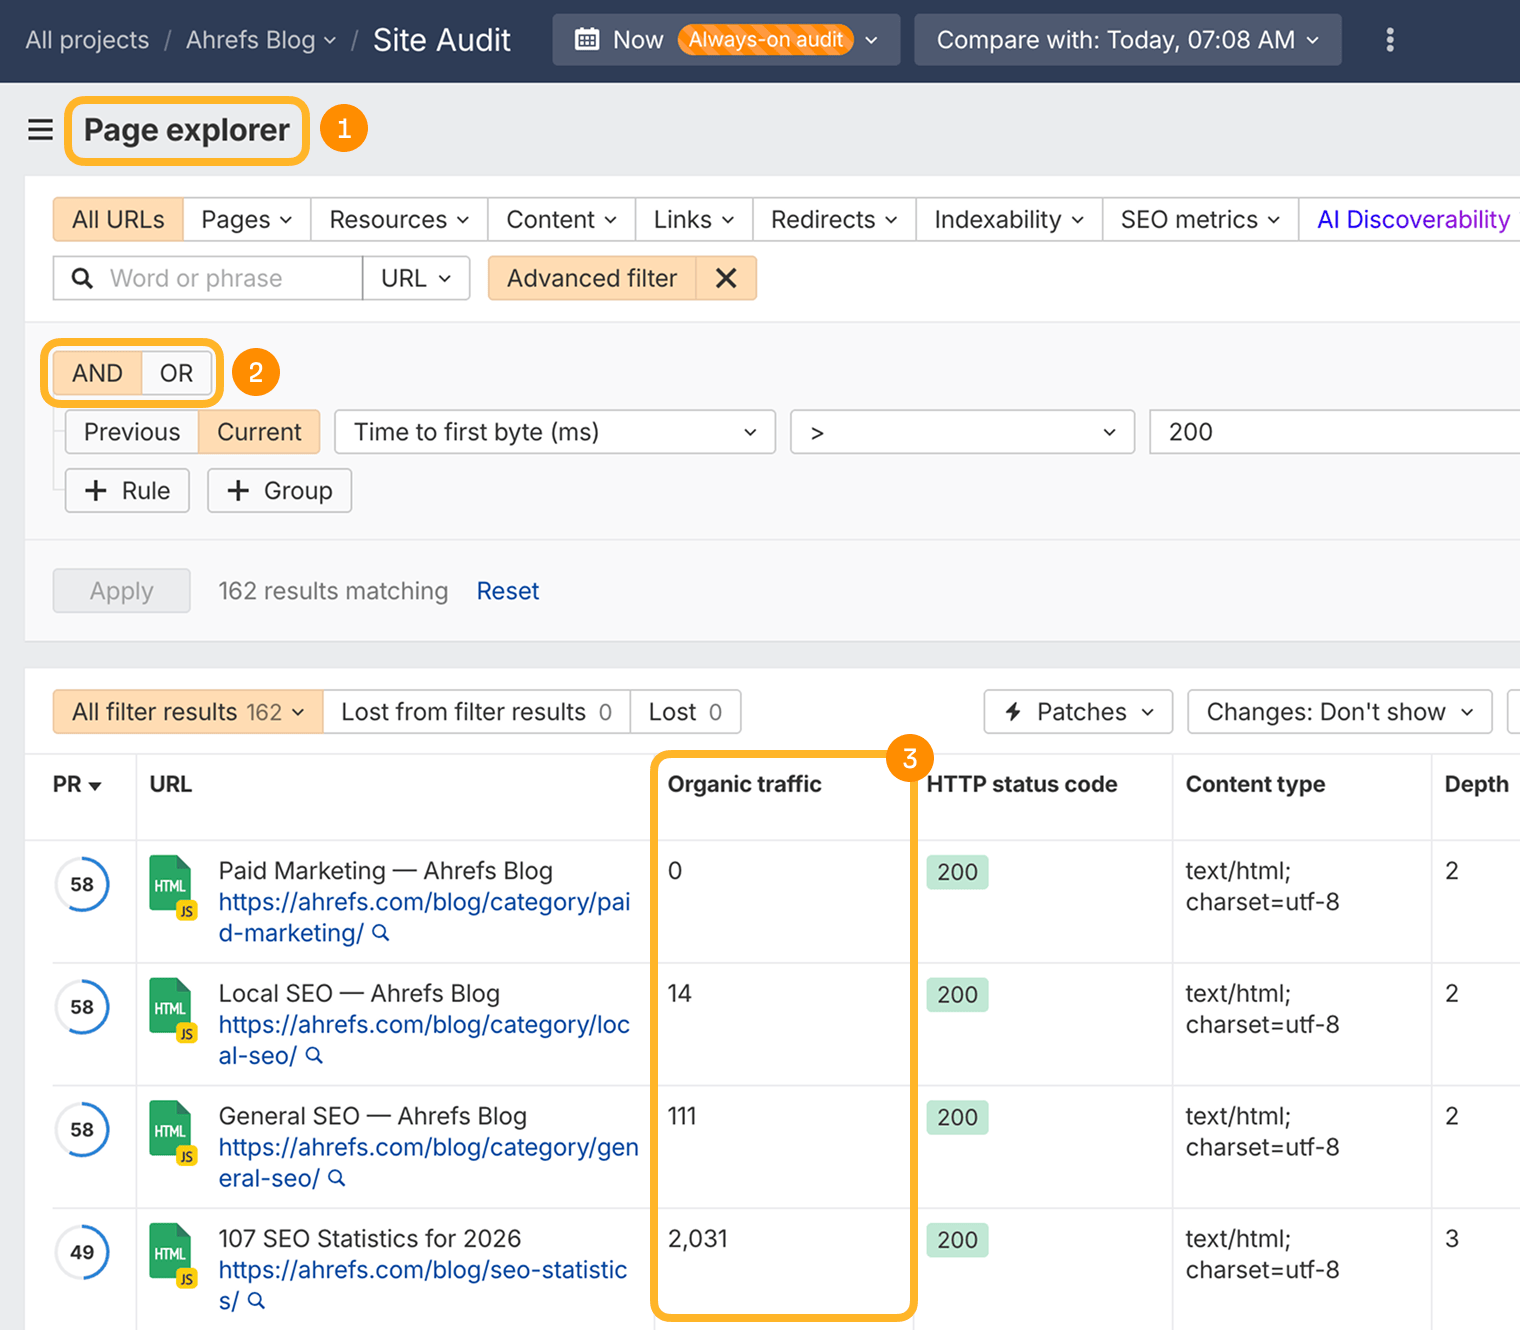The image size is (1520, 1330).
Task: Open the Changes: Don't show dropdown
Action: [x=1340, y=712]
